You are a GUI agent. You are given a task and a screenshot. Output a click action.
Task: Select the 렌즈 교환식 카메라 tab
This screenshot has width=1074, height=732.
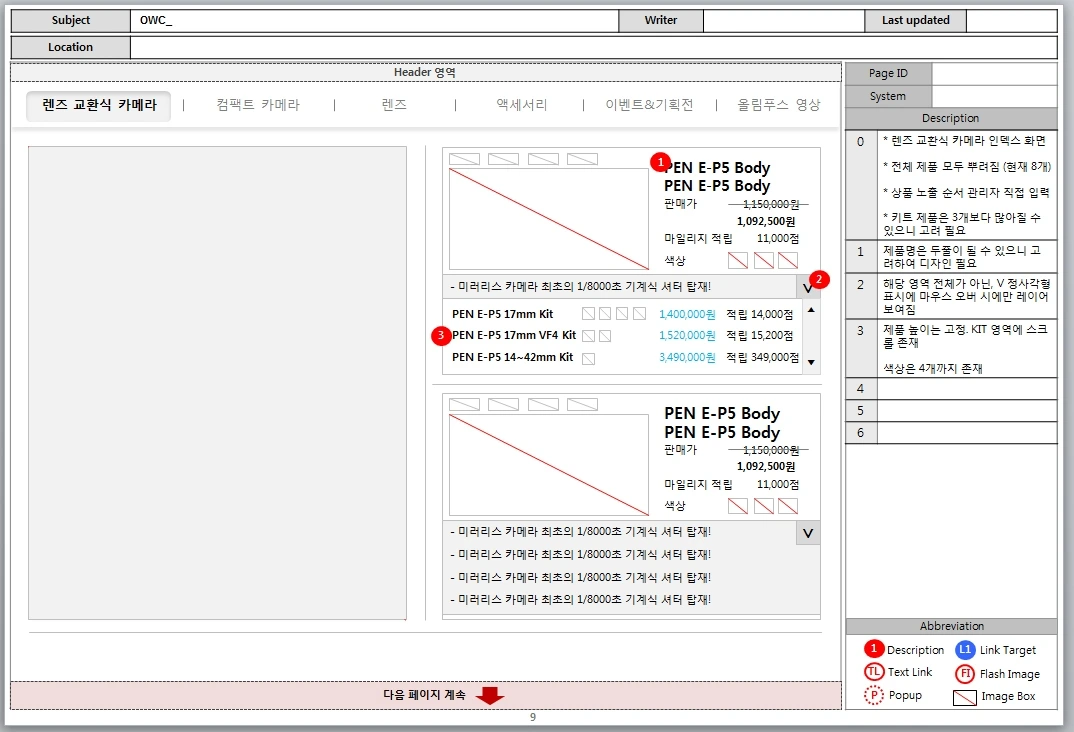click(99, 105)
